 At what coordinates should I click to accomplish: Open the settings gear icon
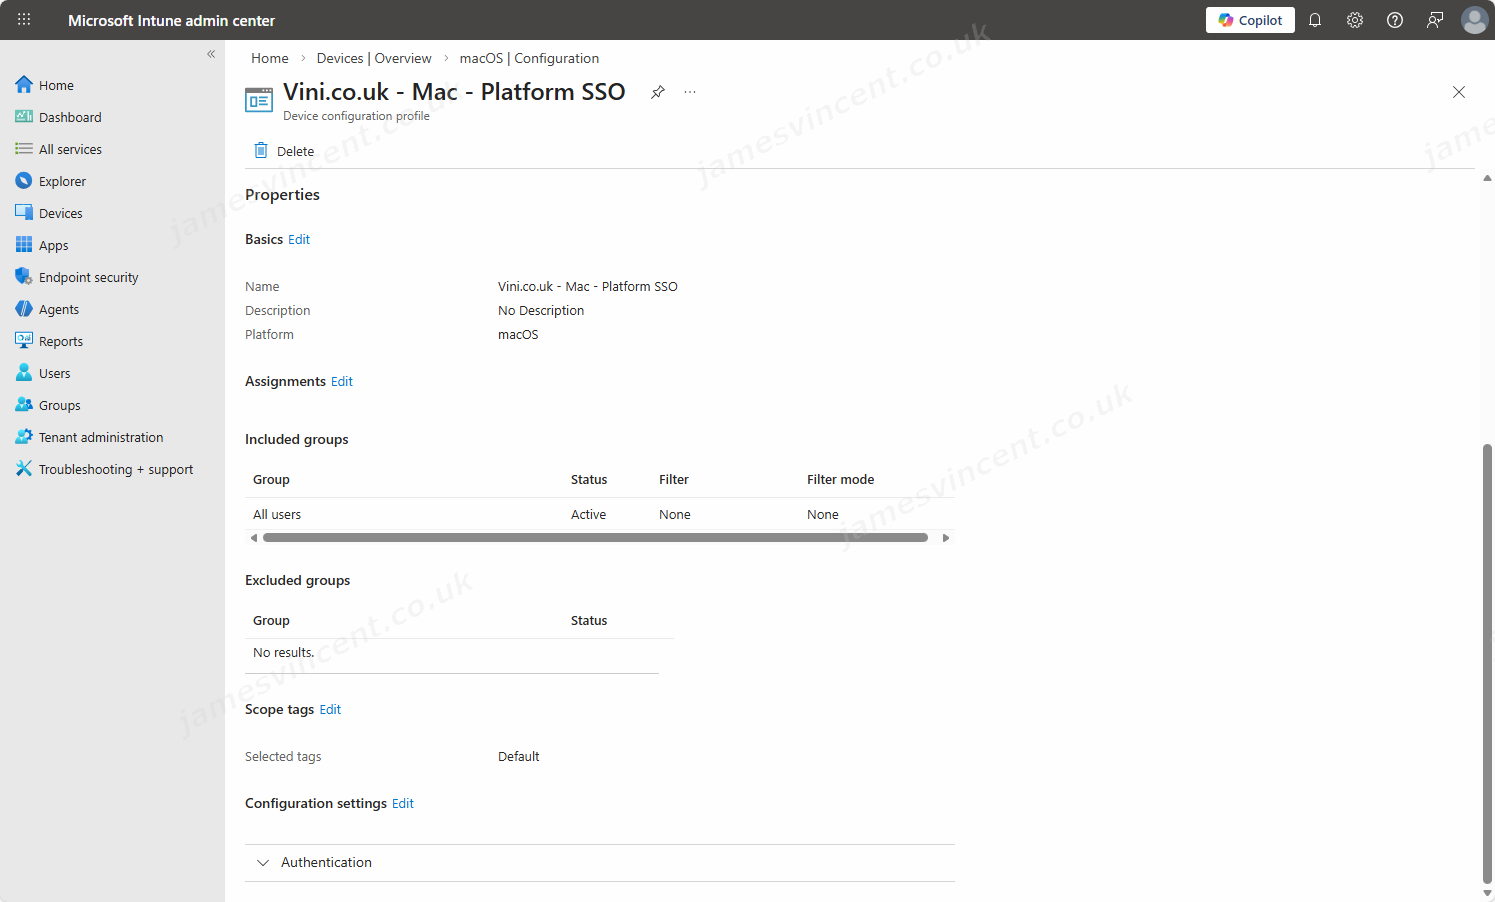(1355, 20)
